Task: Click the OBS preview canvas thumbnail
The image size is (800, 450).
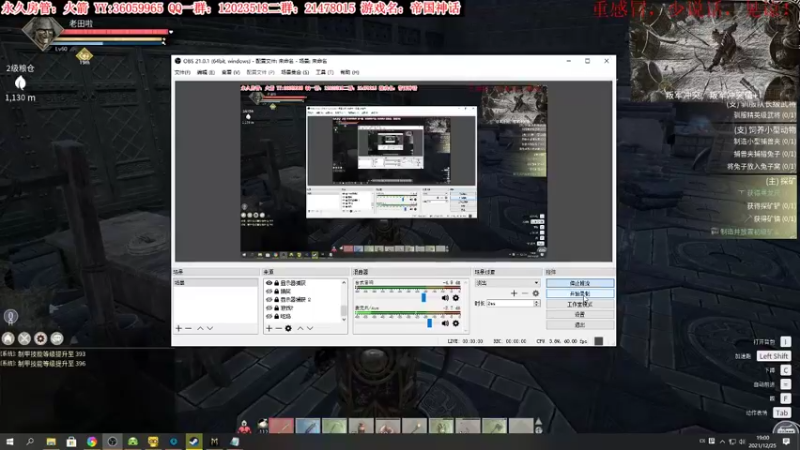Action: click(393, 171)
